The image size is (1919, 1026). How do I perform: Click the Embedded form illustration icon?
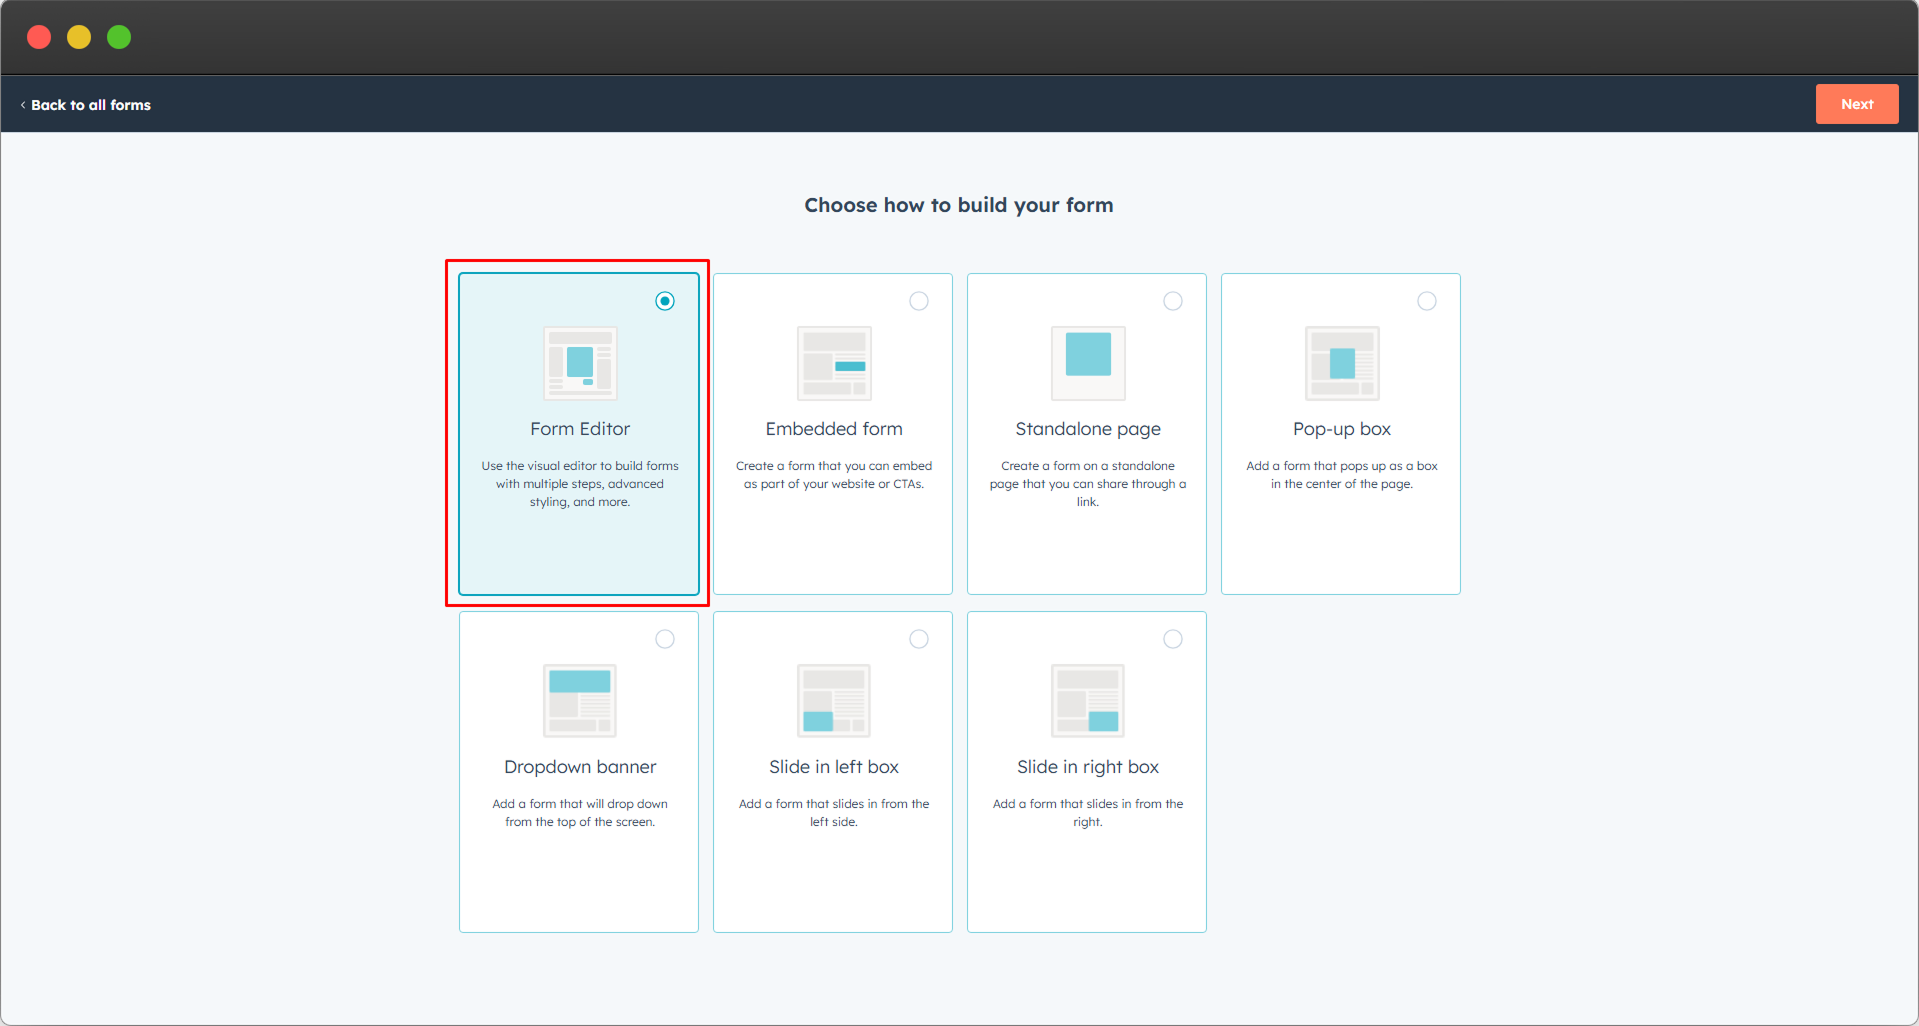tap(834, 363)
